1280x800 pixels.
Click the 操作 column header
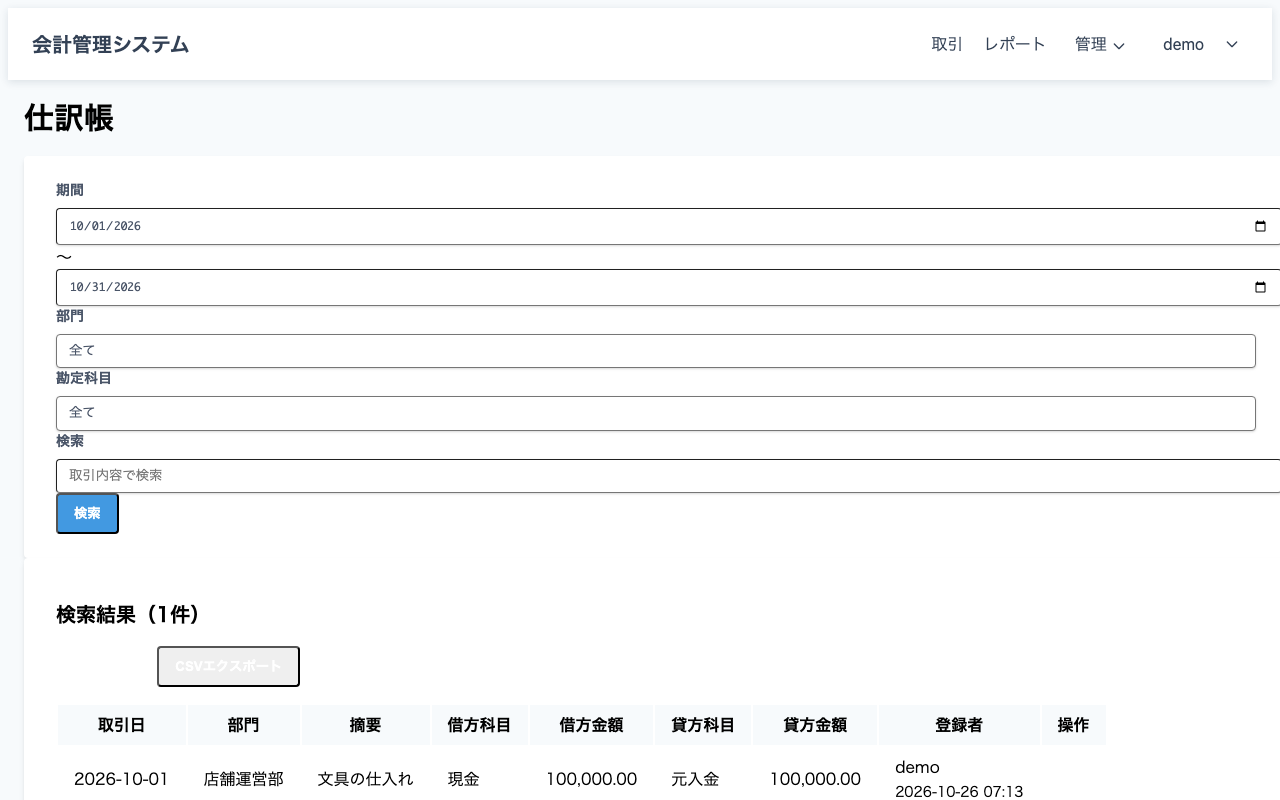point(1073,725)
